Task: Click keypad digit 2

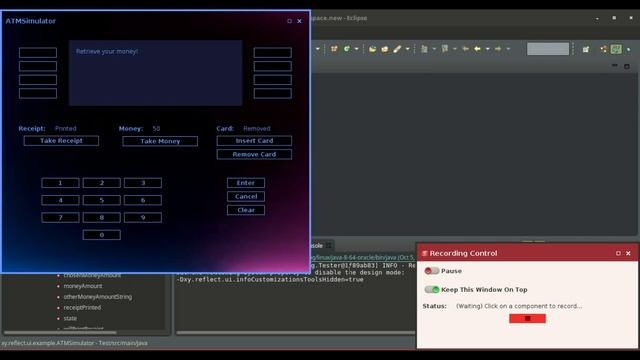Action: coord(102,183)
